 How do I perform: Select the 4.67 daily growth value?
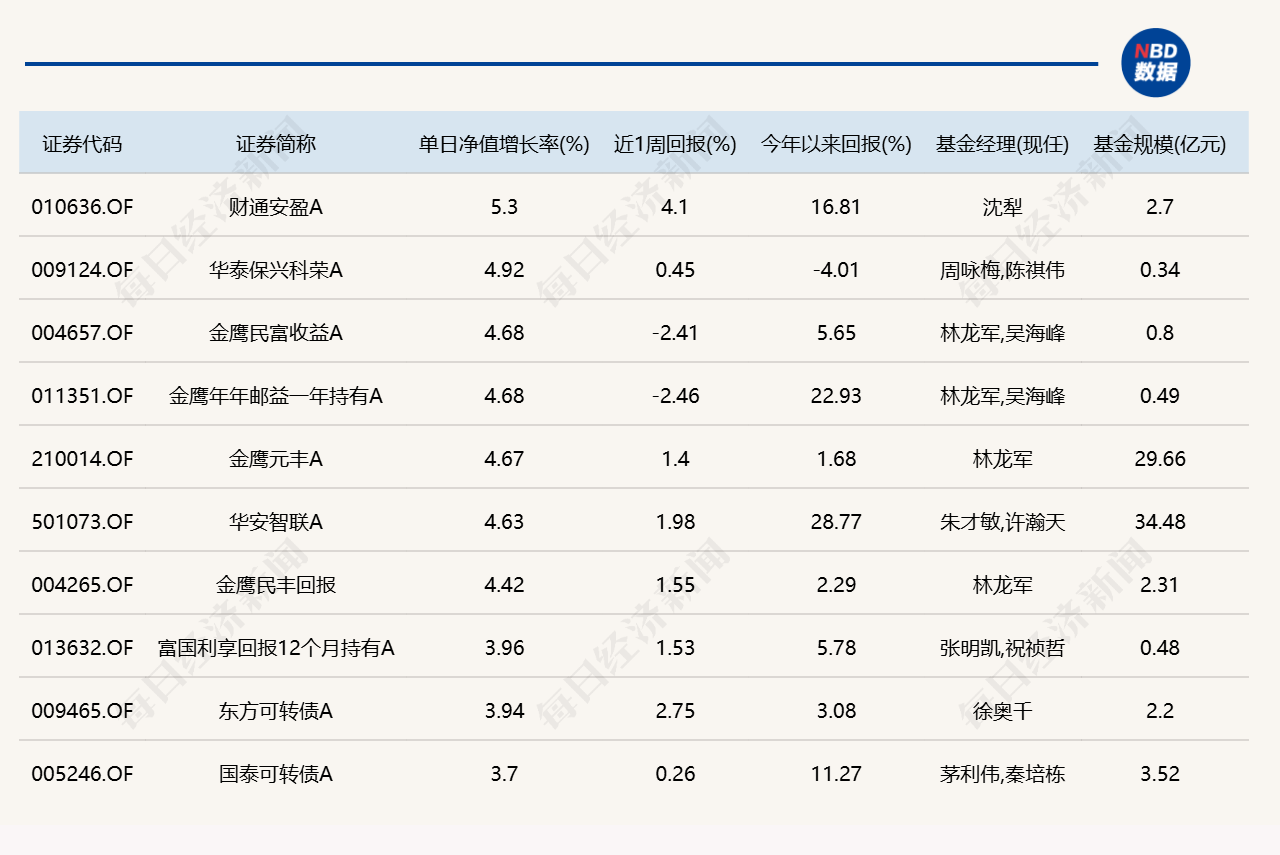504,459
